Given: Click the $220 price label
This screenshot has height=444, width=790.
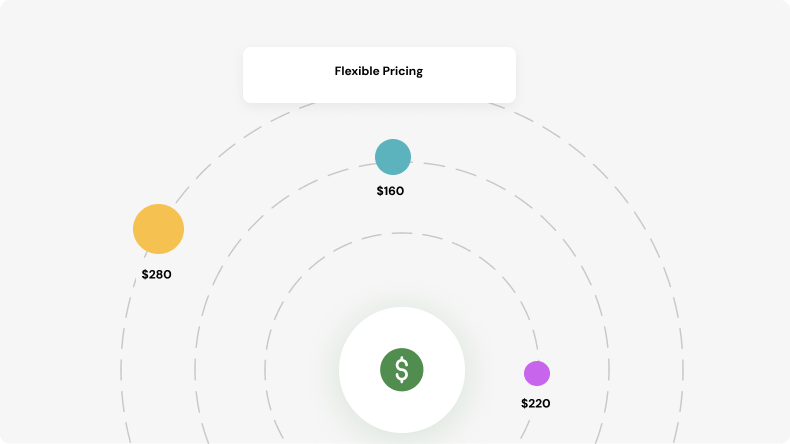Looking at the screenshot, I should click(x=535, y=404).
